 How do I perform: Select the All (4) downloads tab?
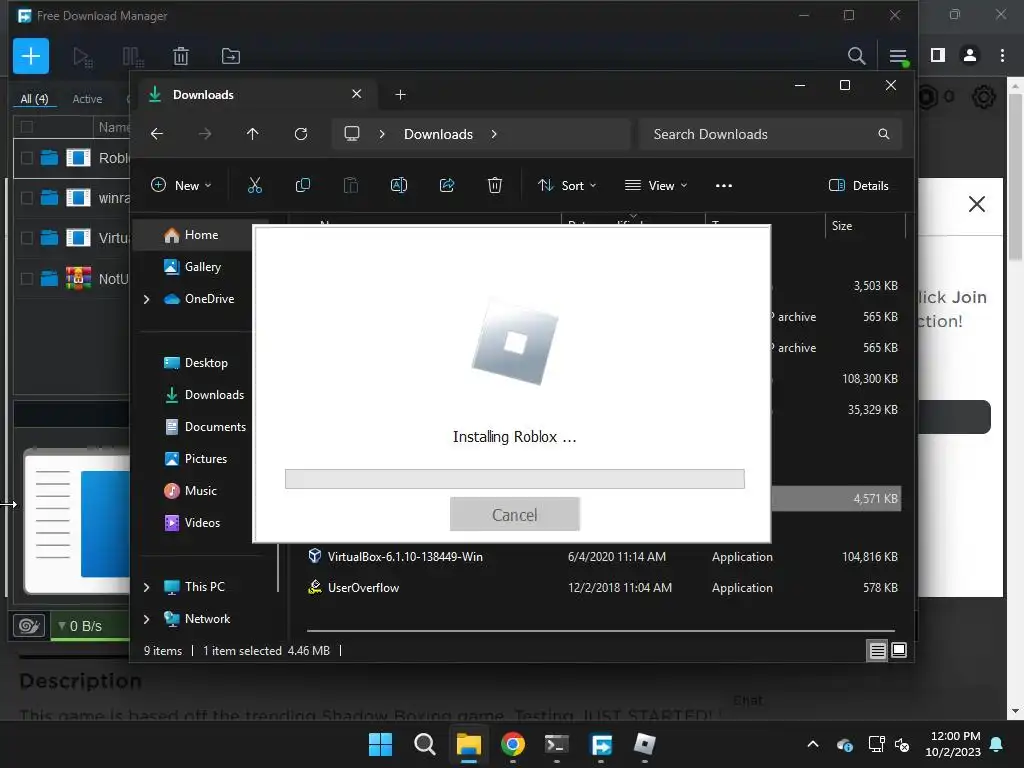34,99
